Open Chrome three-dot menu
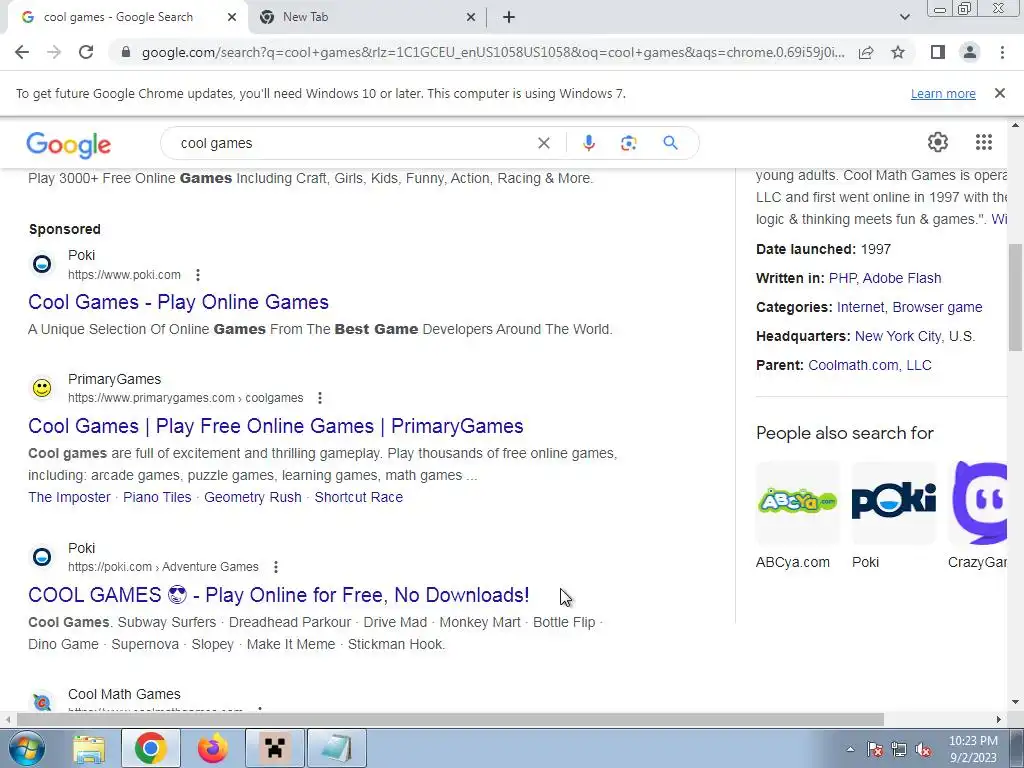The width and height of the screenshot is (1024, 768). [x=1002, y=52]
